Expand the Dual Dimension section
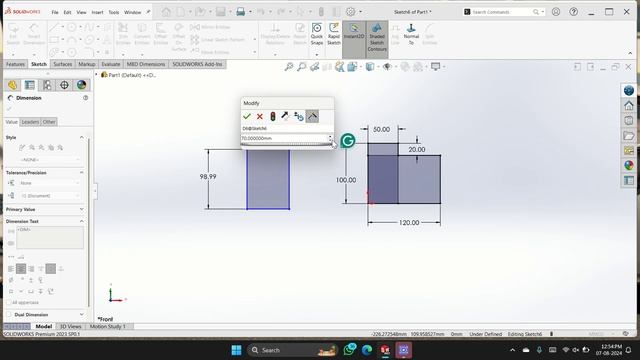 point(82,315)
